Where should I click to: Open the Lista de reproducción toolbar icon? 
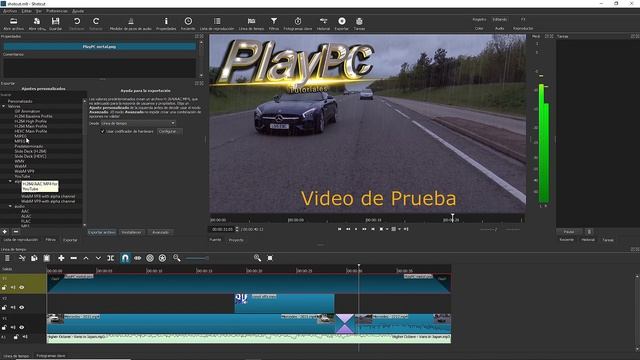[217, 21]
